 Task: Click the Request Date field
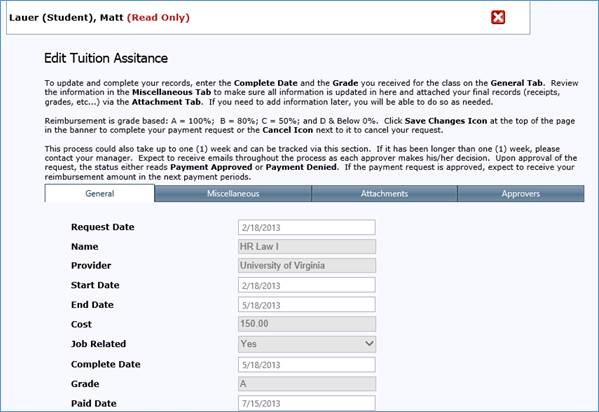(x=307, y=227)
